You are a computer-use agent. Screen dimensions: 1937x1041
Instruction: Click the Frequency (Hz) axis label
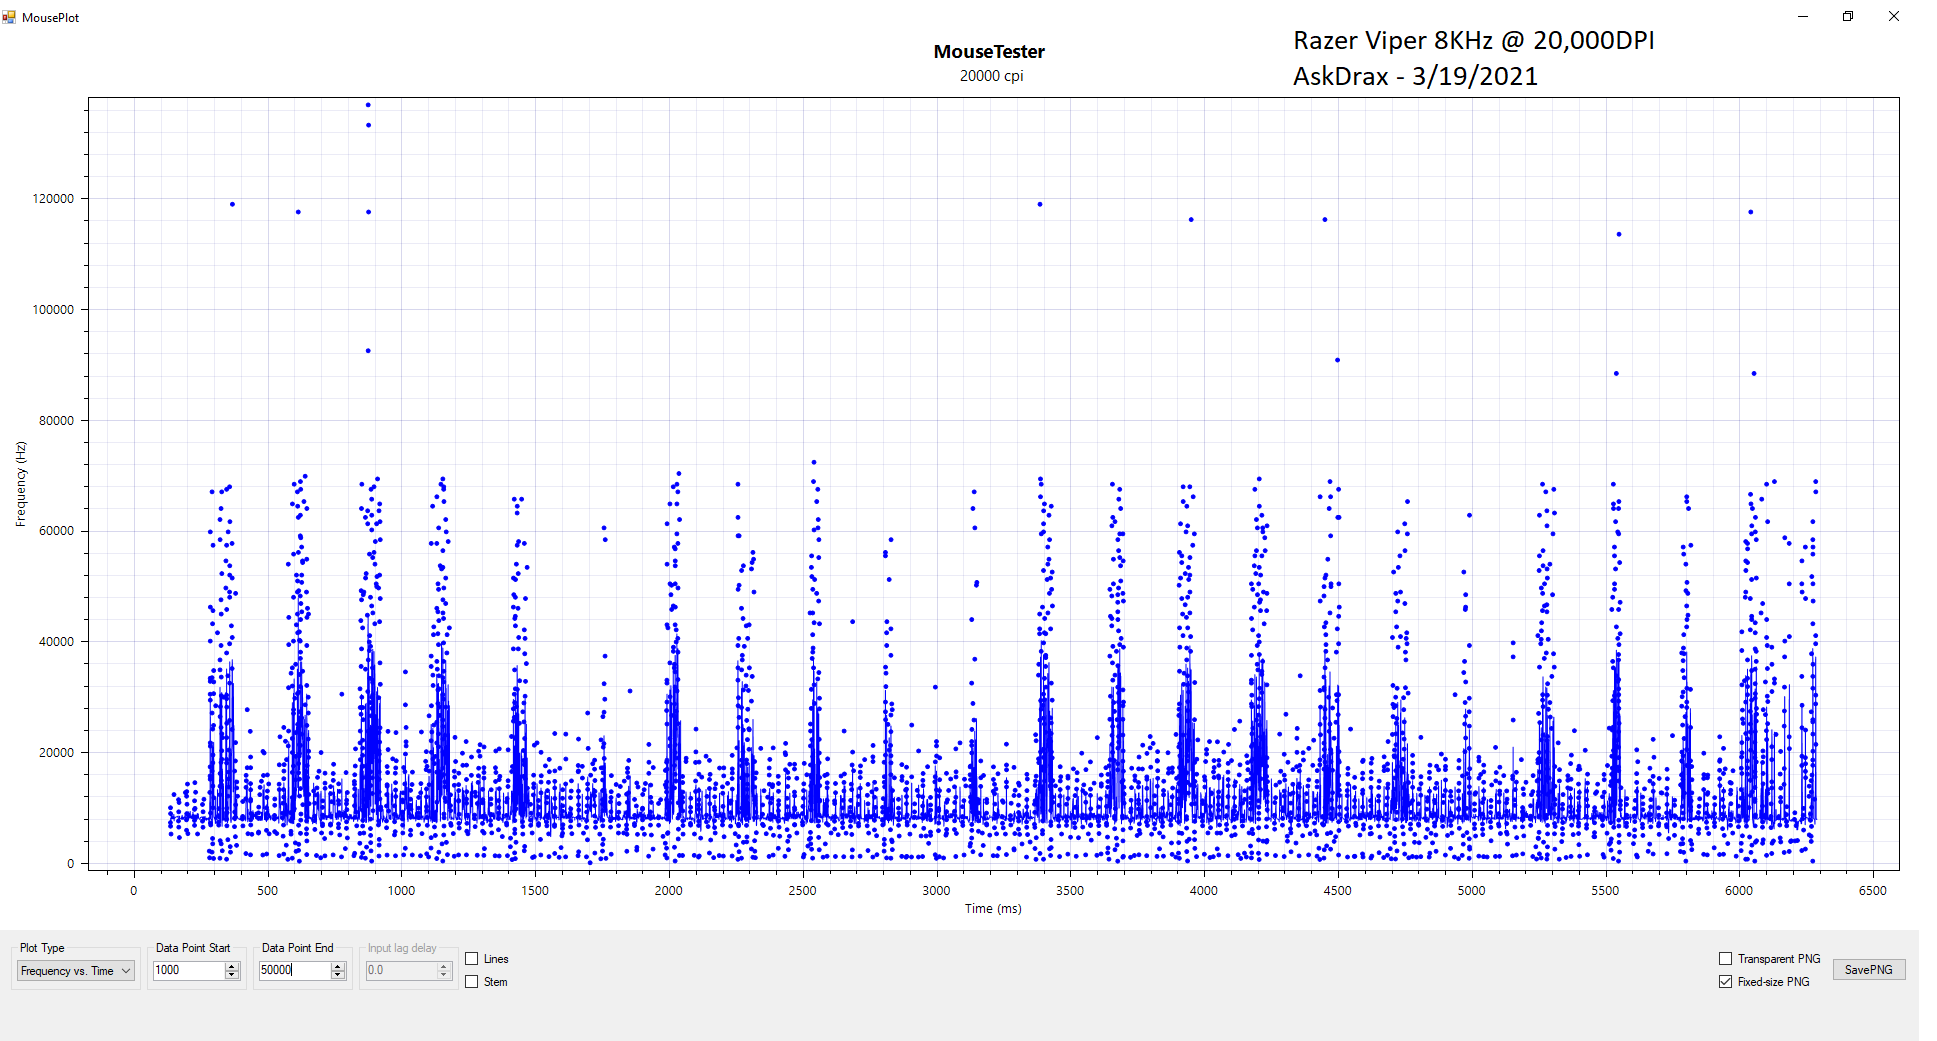21,484
